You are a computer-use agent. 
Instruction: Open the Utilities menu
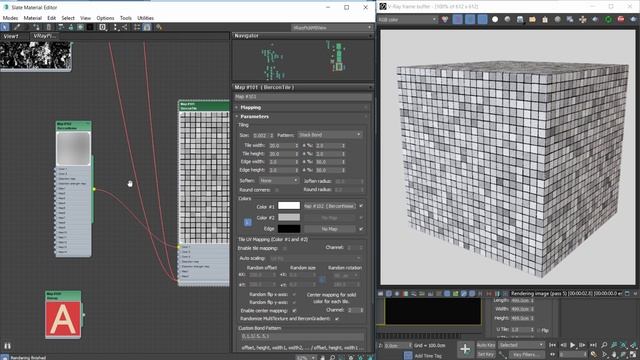[145, 18]
